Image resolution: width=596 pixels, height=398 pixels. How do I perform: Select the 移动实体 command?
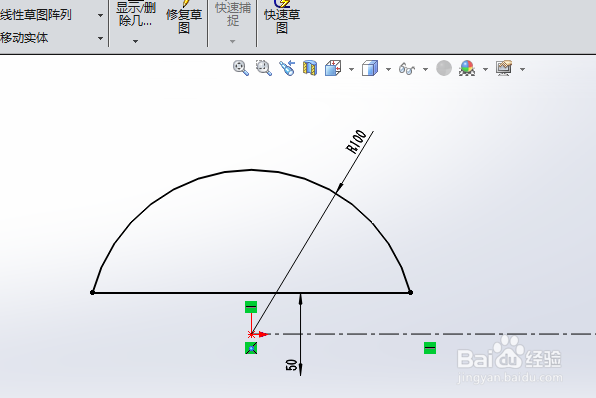(24, 38)
